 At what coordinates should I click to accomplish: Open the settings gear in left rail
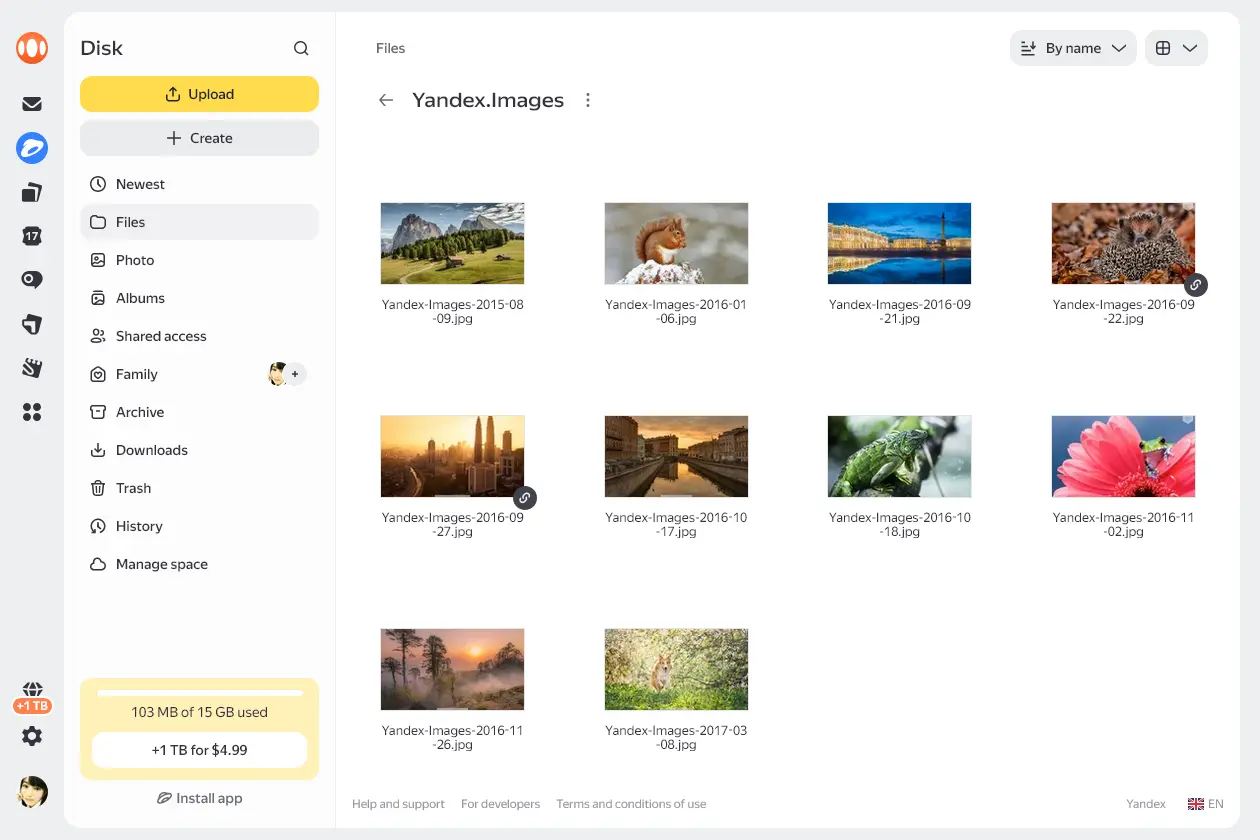(x=32, y=736)
